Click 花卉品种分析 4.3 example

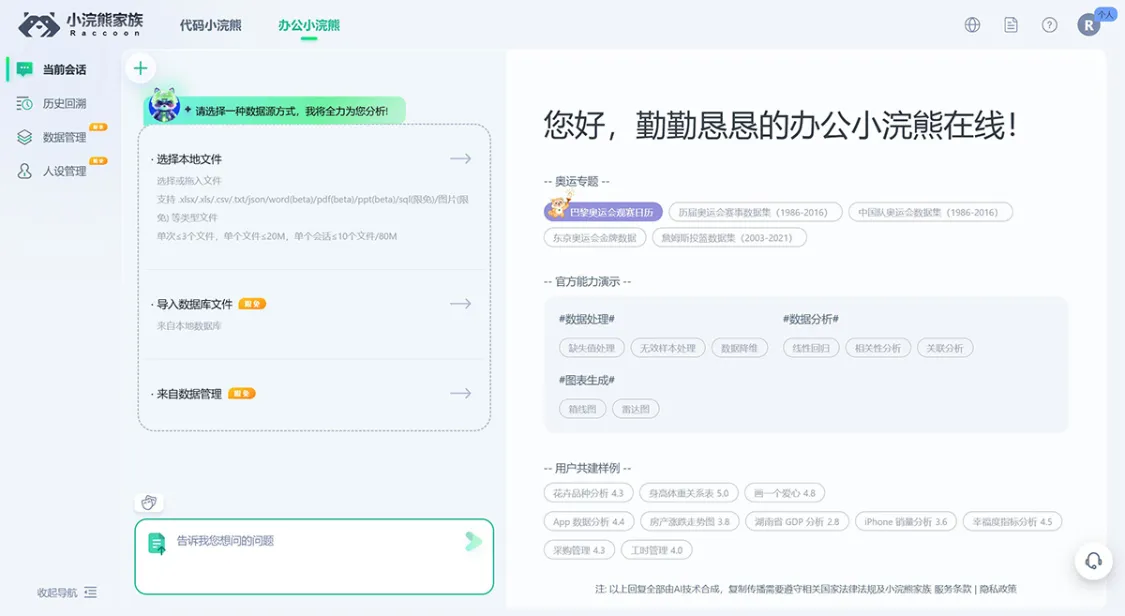coord(588,493)
